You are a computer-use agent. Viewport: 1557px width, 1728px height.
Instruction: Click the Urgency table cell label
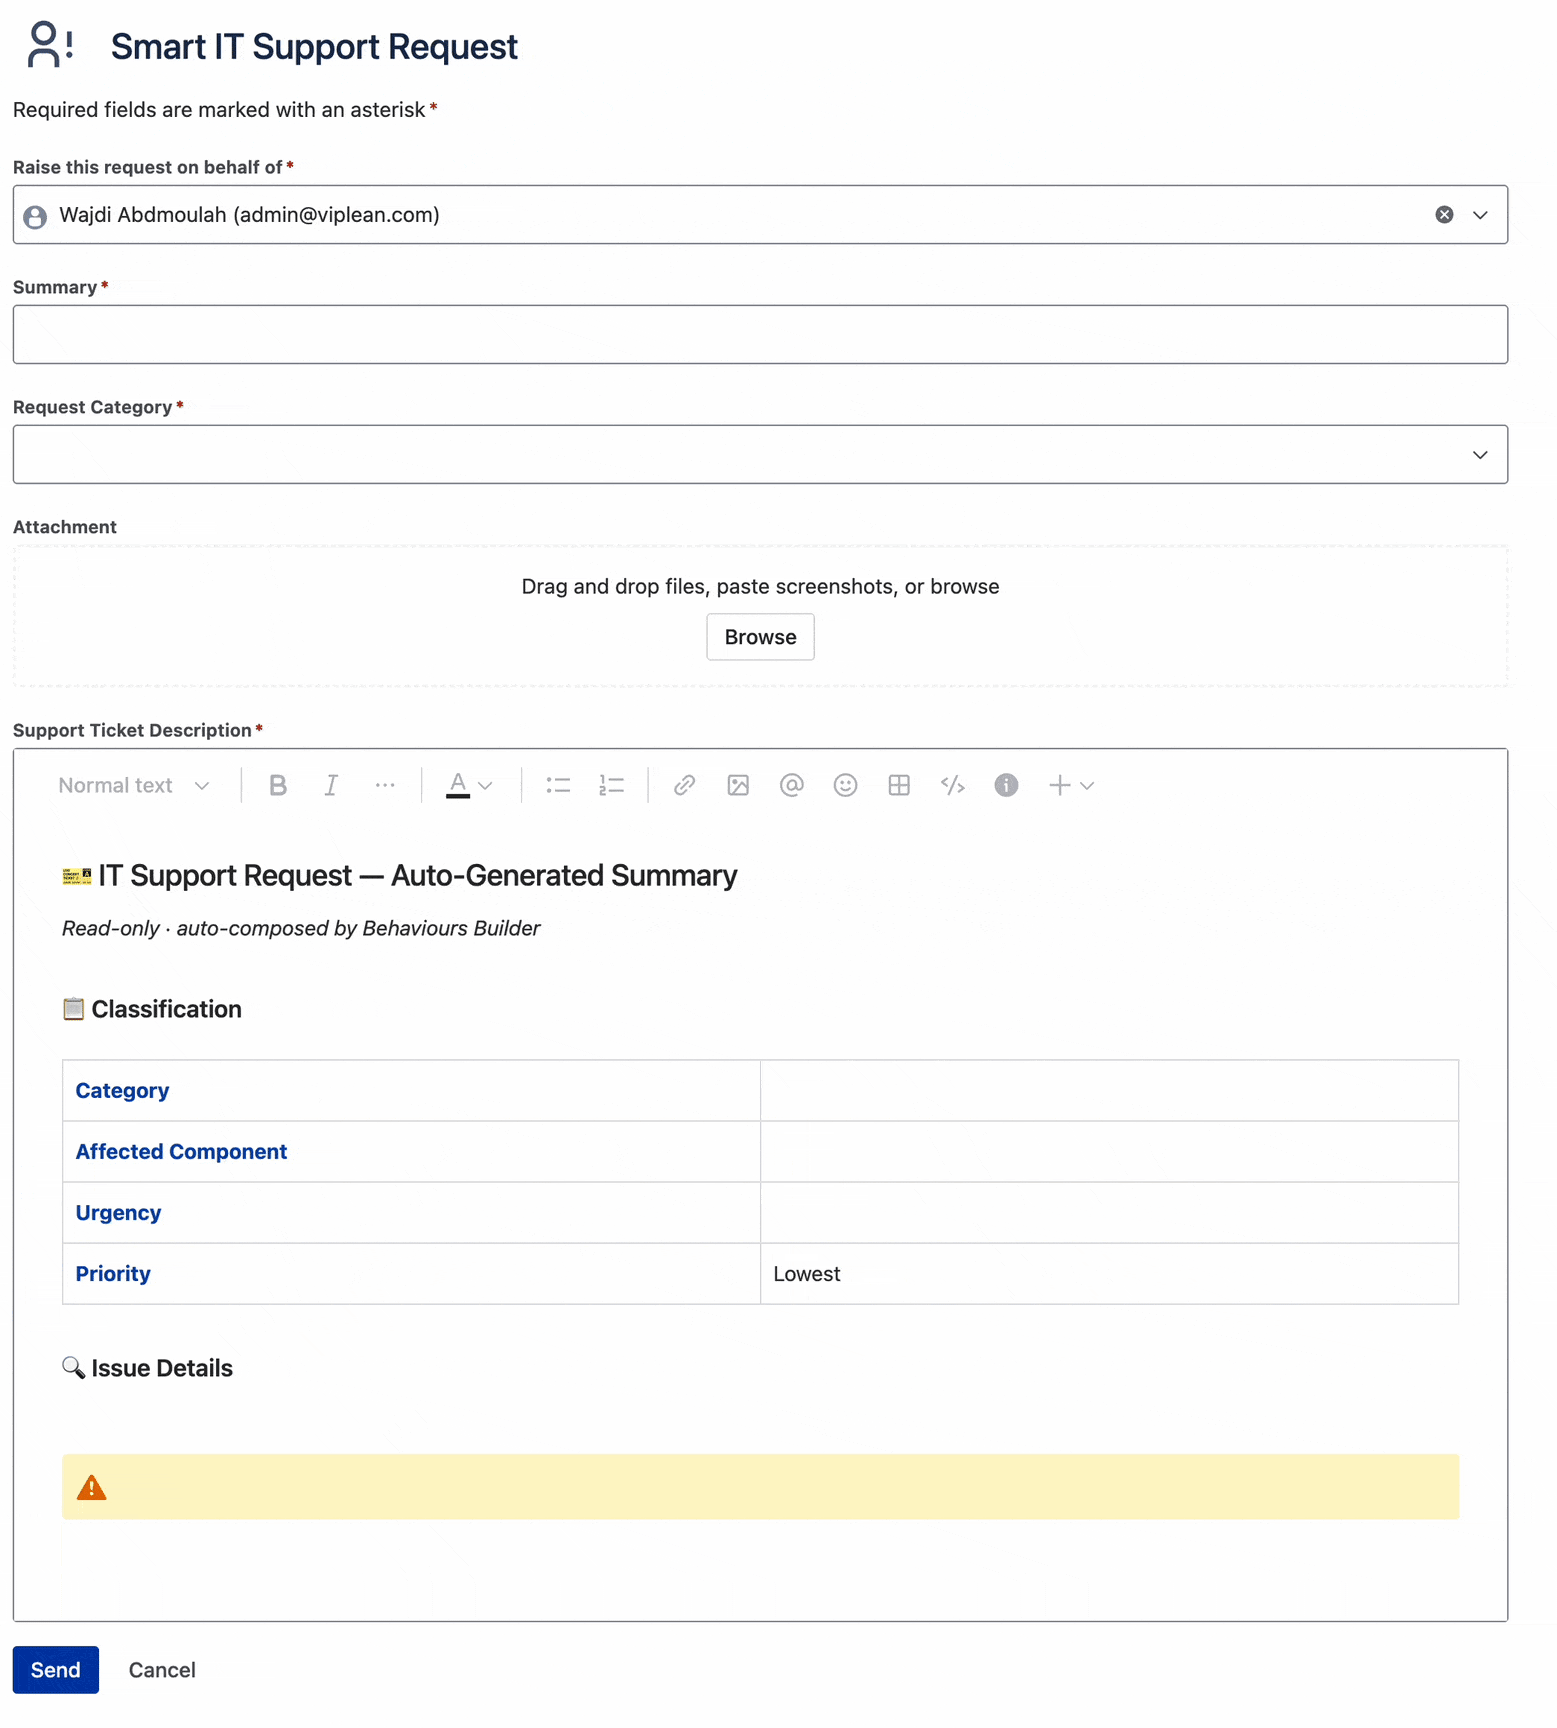(x=118, y=1213)
